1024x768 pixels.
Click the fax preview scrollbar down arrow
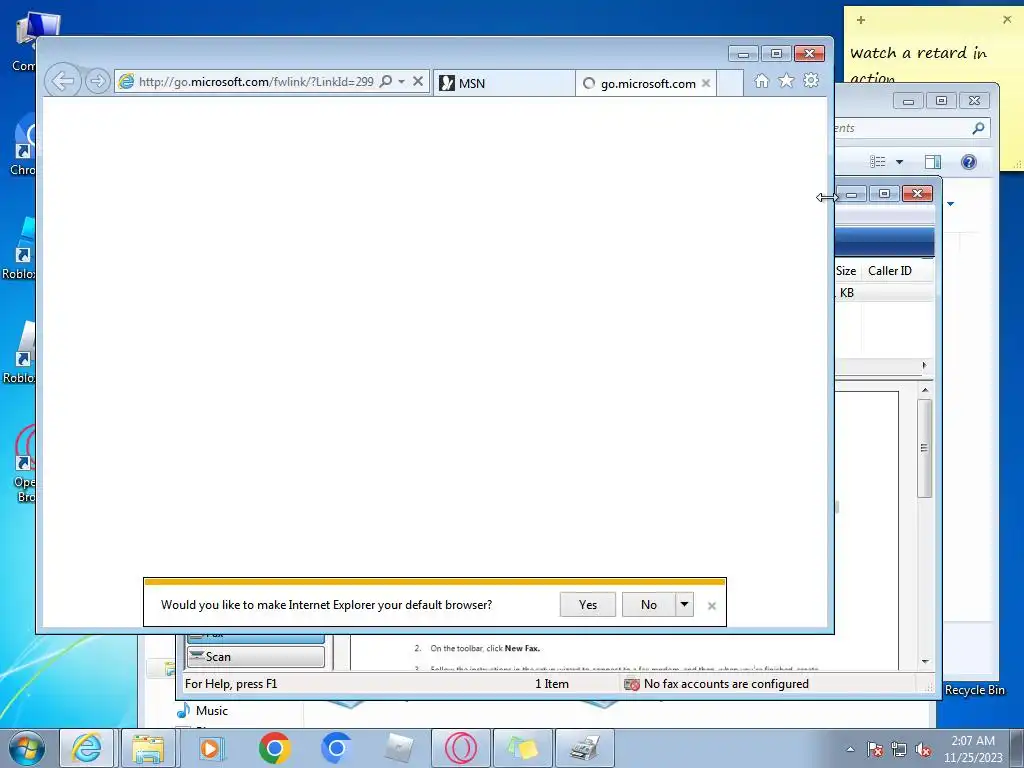pos(925,662)
